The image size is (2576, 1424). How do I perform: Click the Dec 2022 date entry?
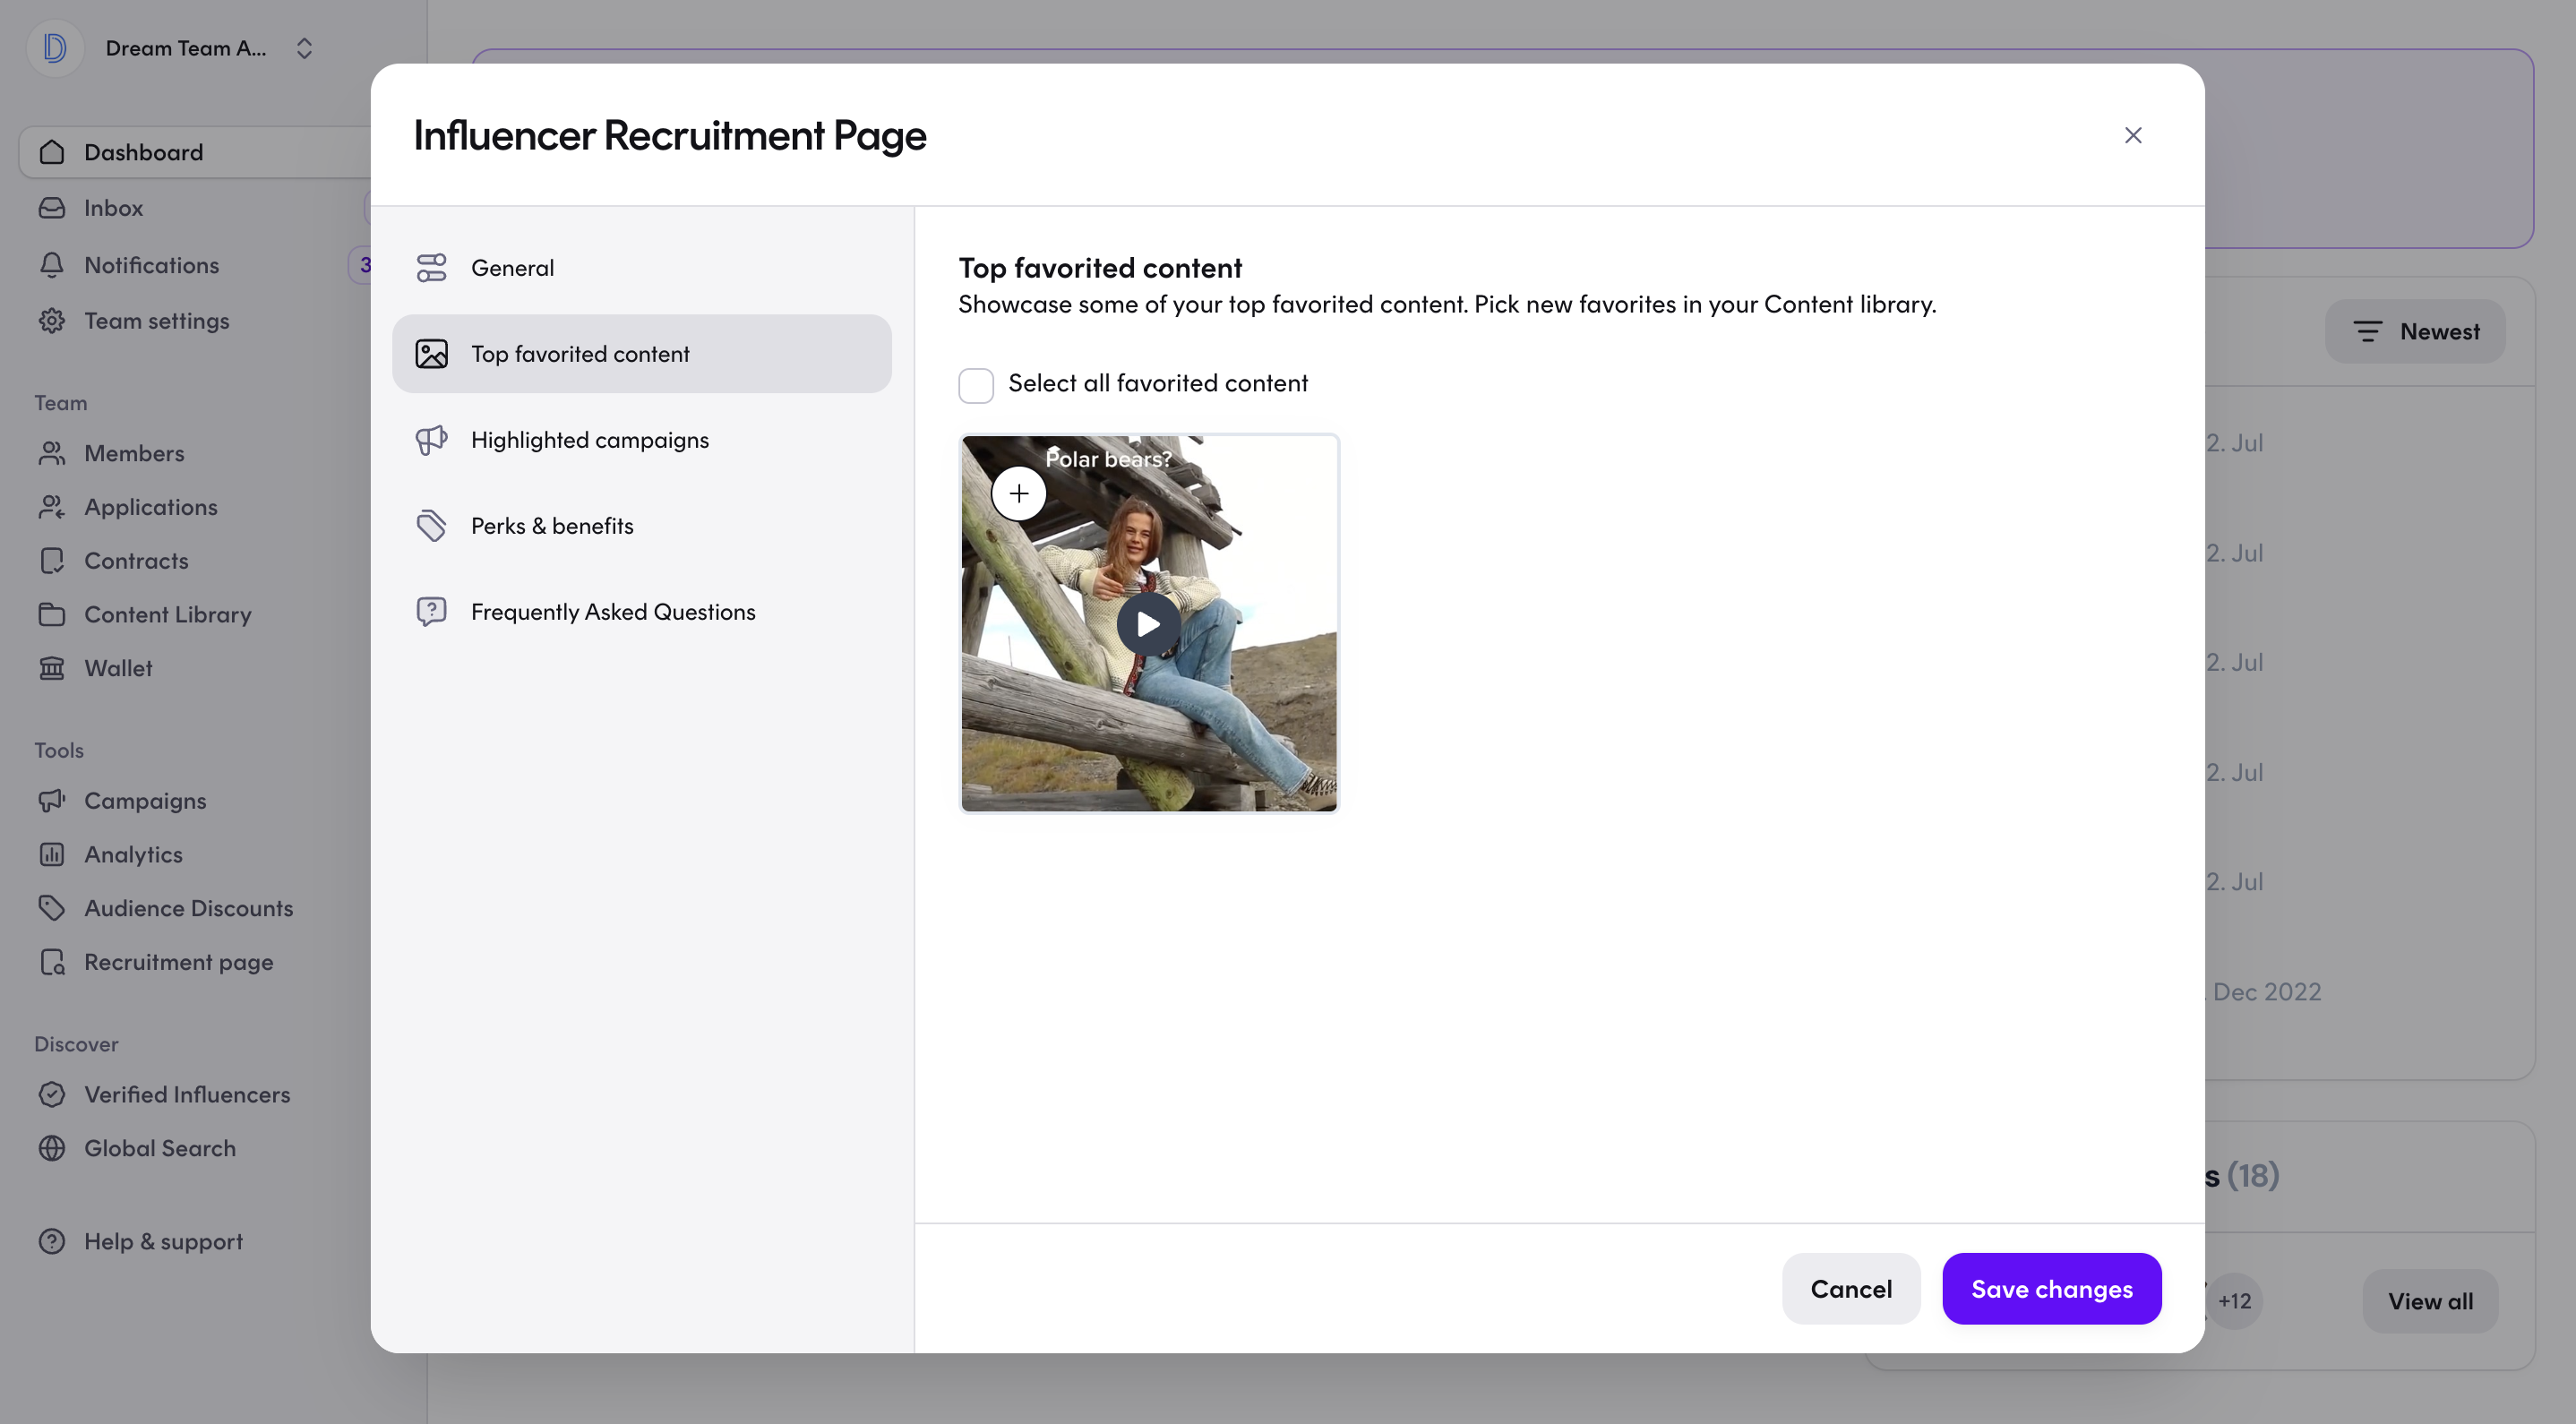2265,992
